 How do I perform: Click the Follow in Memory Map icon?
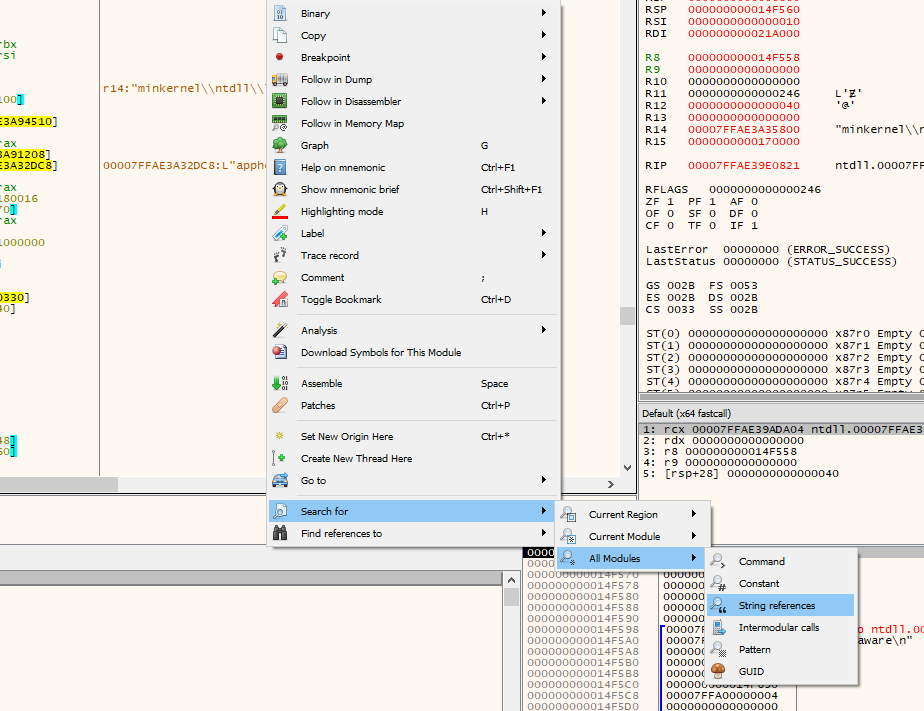(280, 123)
